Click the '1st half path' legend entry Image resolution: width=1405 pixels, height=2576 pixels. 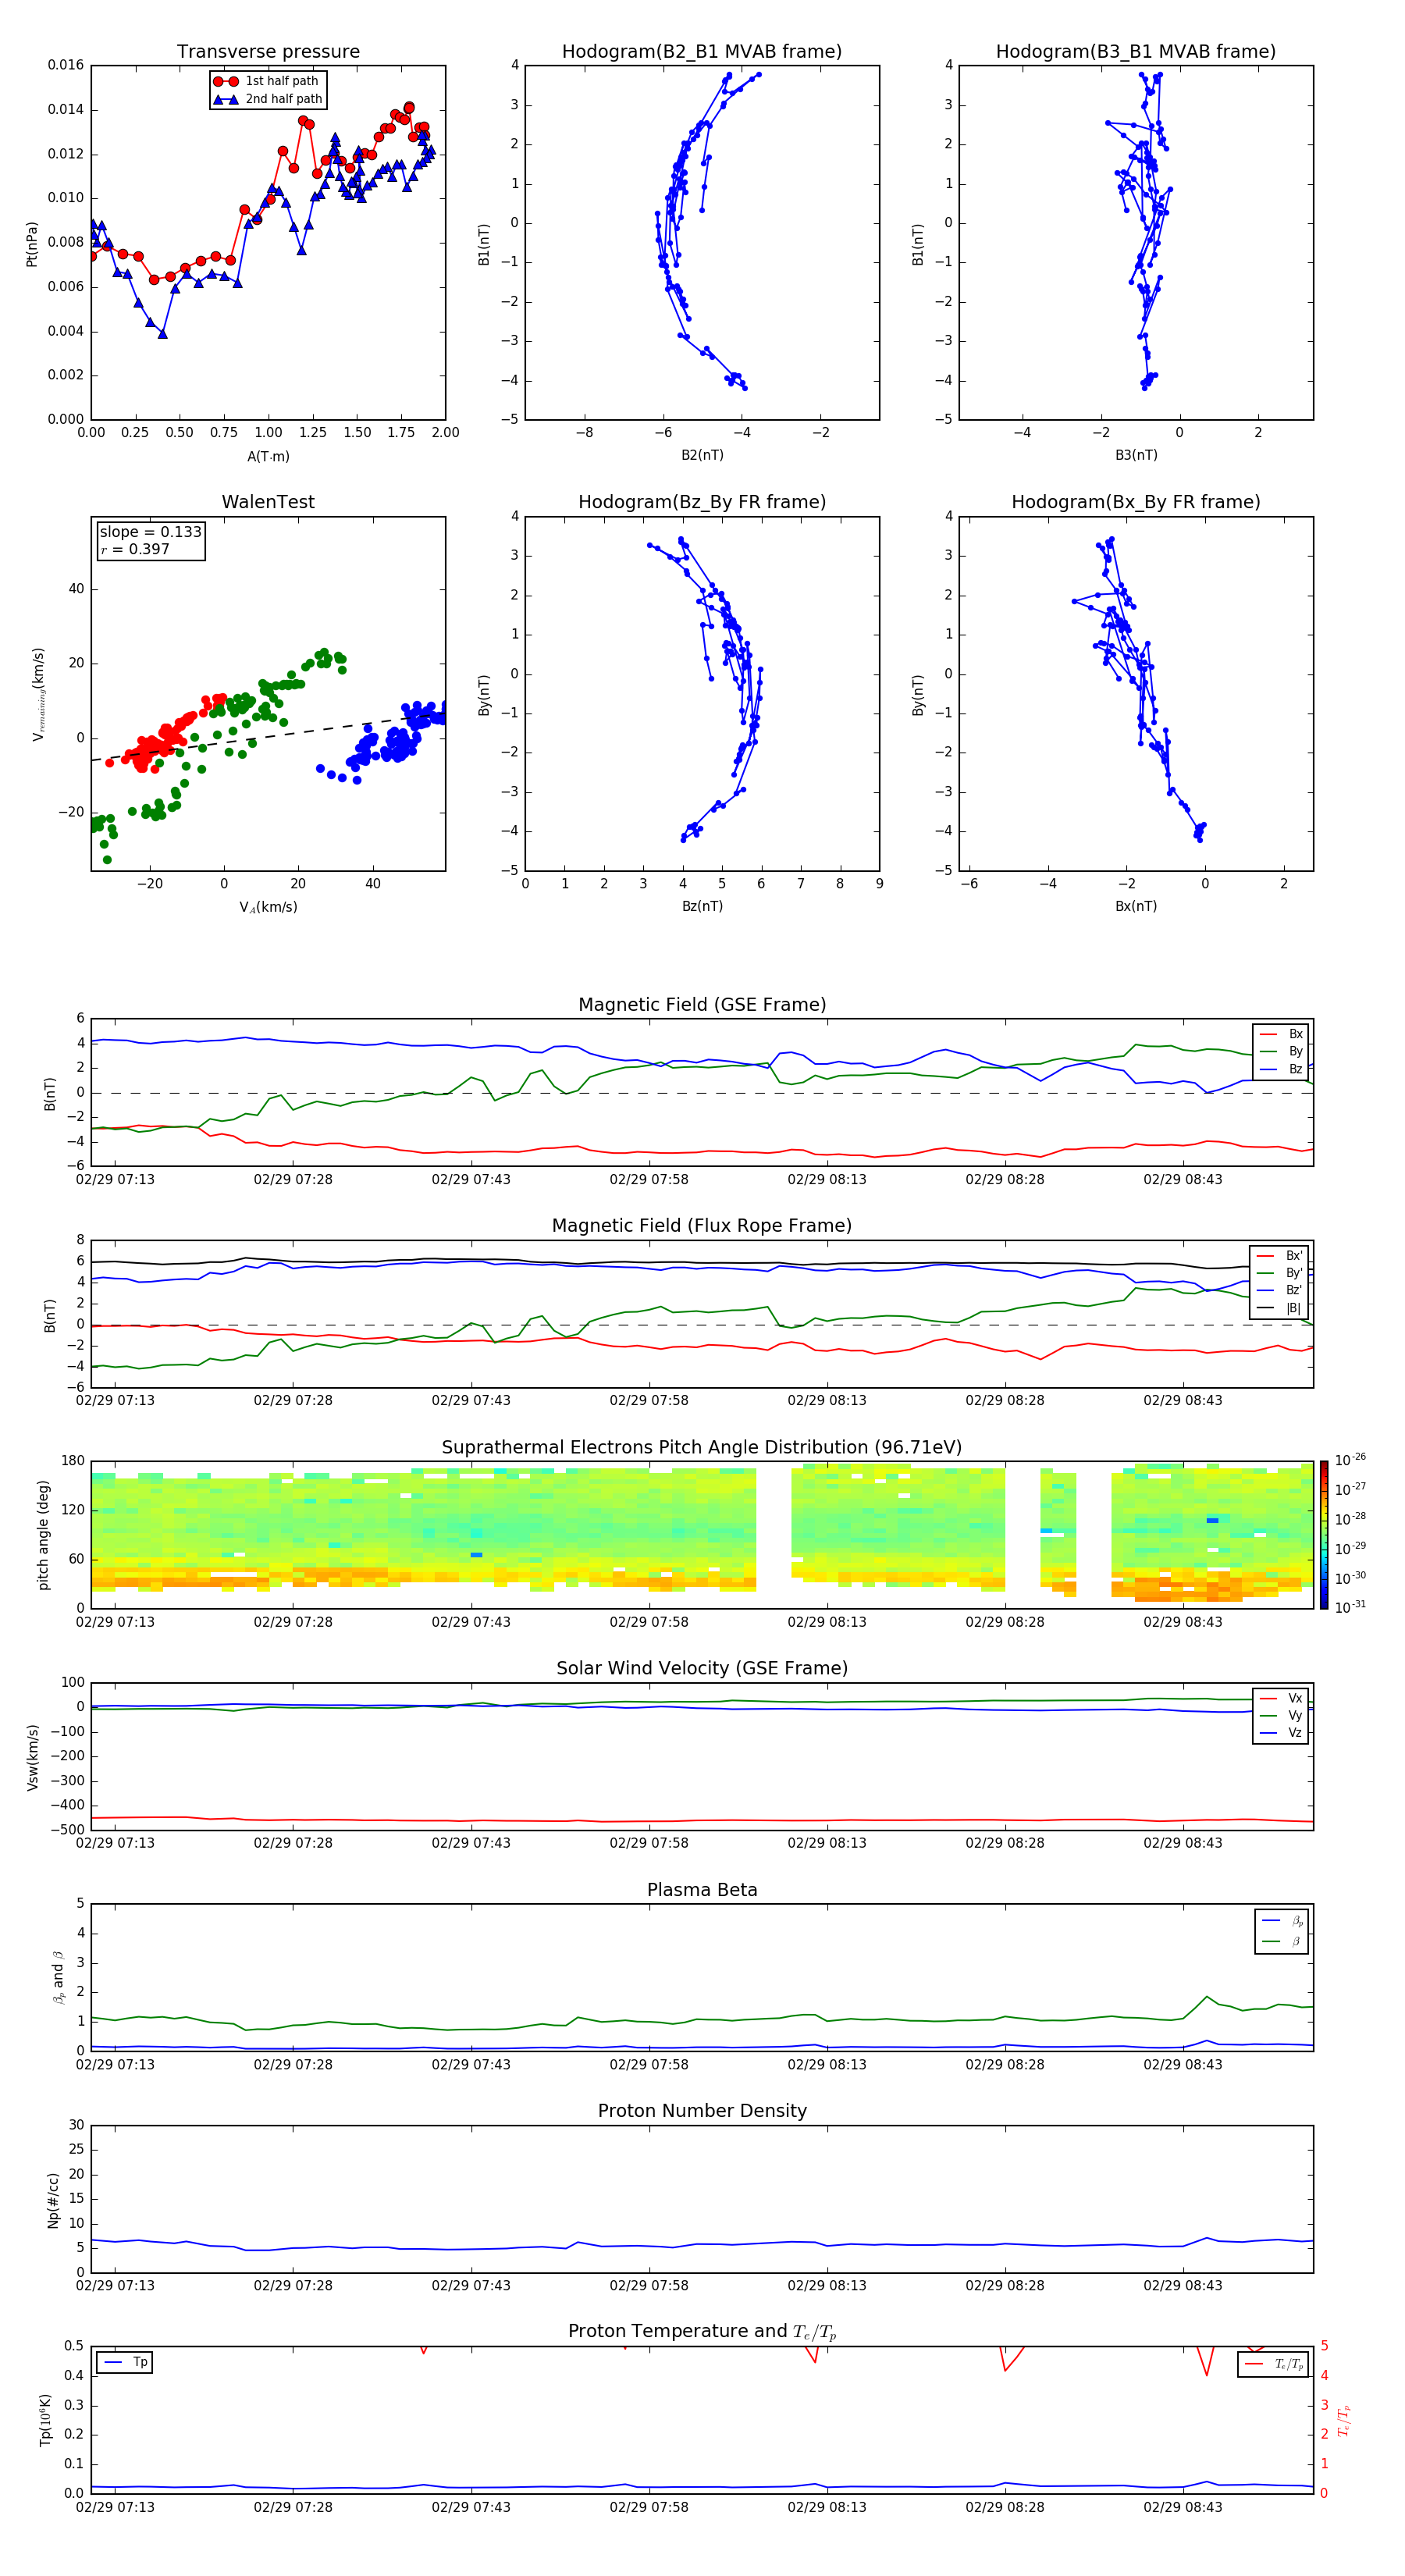tap(267, 81)
